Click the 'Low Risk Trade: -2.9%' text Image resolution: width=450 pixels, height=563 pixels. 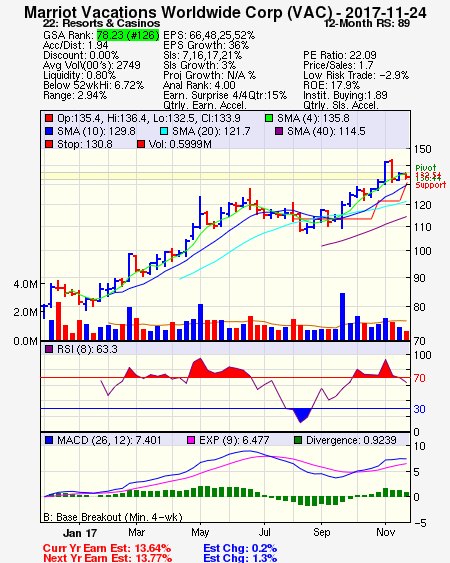(x=356, y=75)
